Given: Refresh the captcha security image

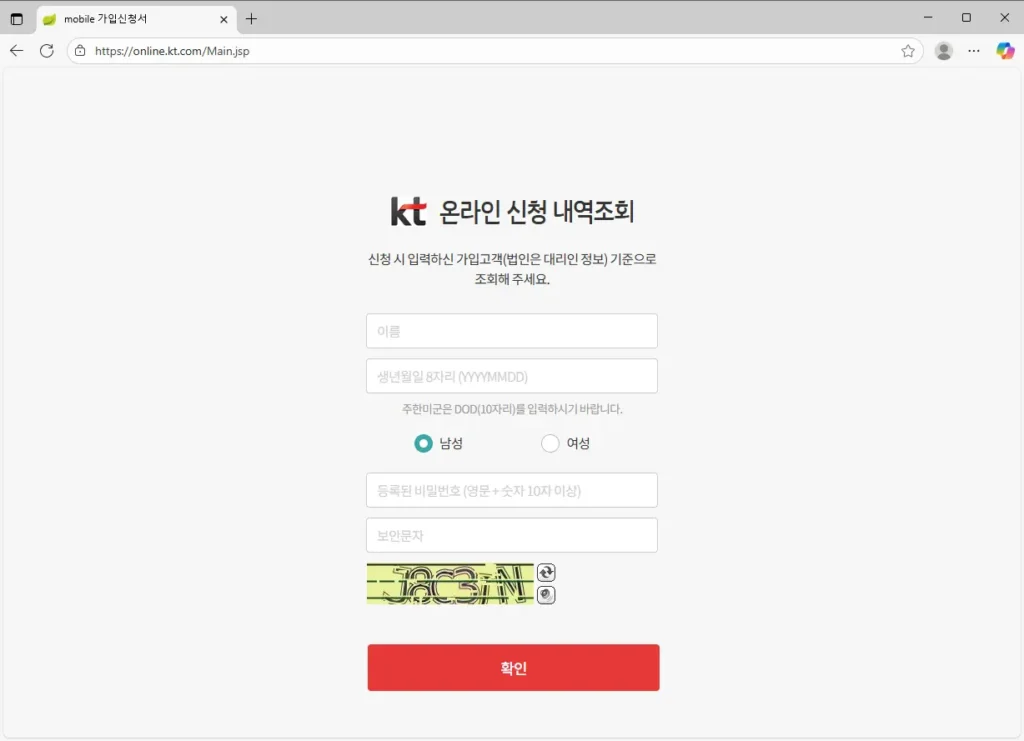Looking at the screenshot, I should coord(546,572).
